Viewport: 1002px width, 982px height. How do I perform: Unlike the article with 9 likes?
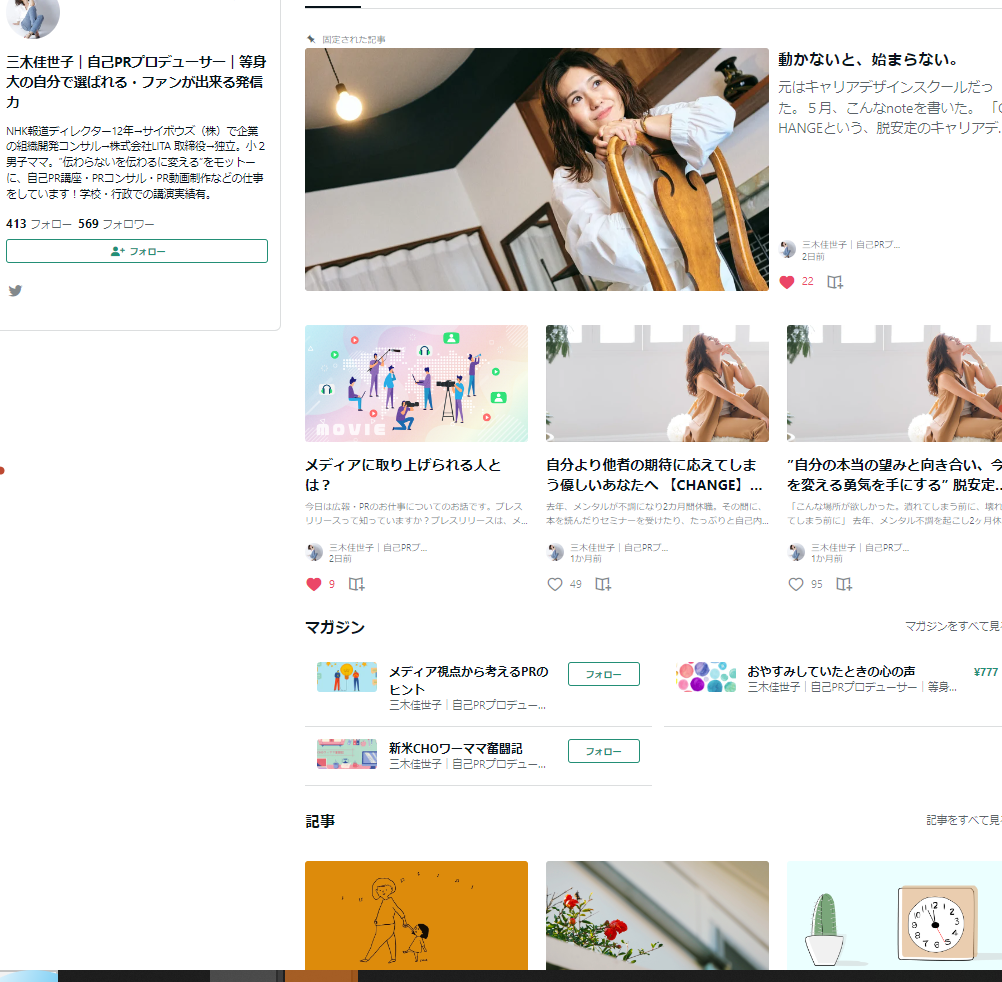(314, 584)
